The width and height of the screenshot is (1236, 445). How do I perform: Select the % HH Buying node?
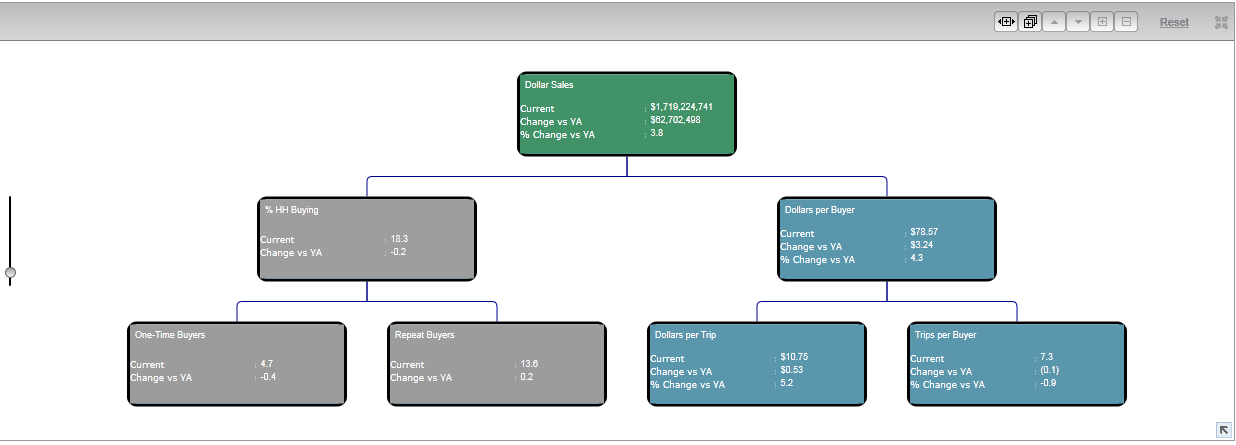(367, 239)
